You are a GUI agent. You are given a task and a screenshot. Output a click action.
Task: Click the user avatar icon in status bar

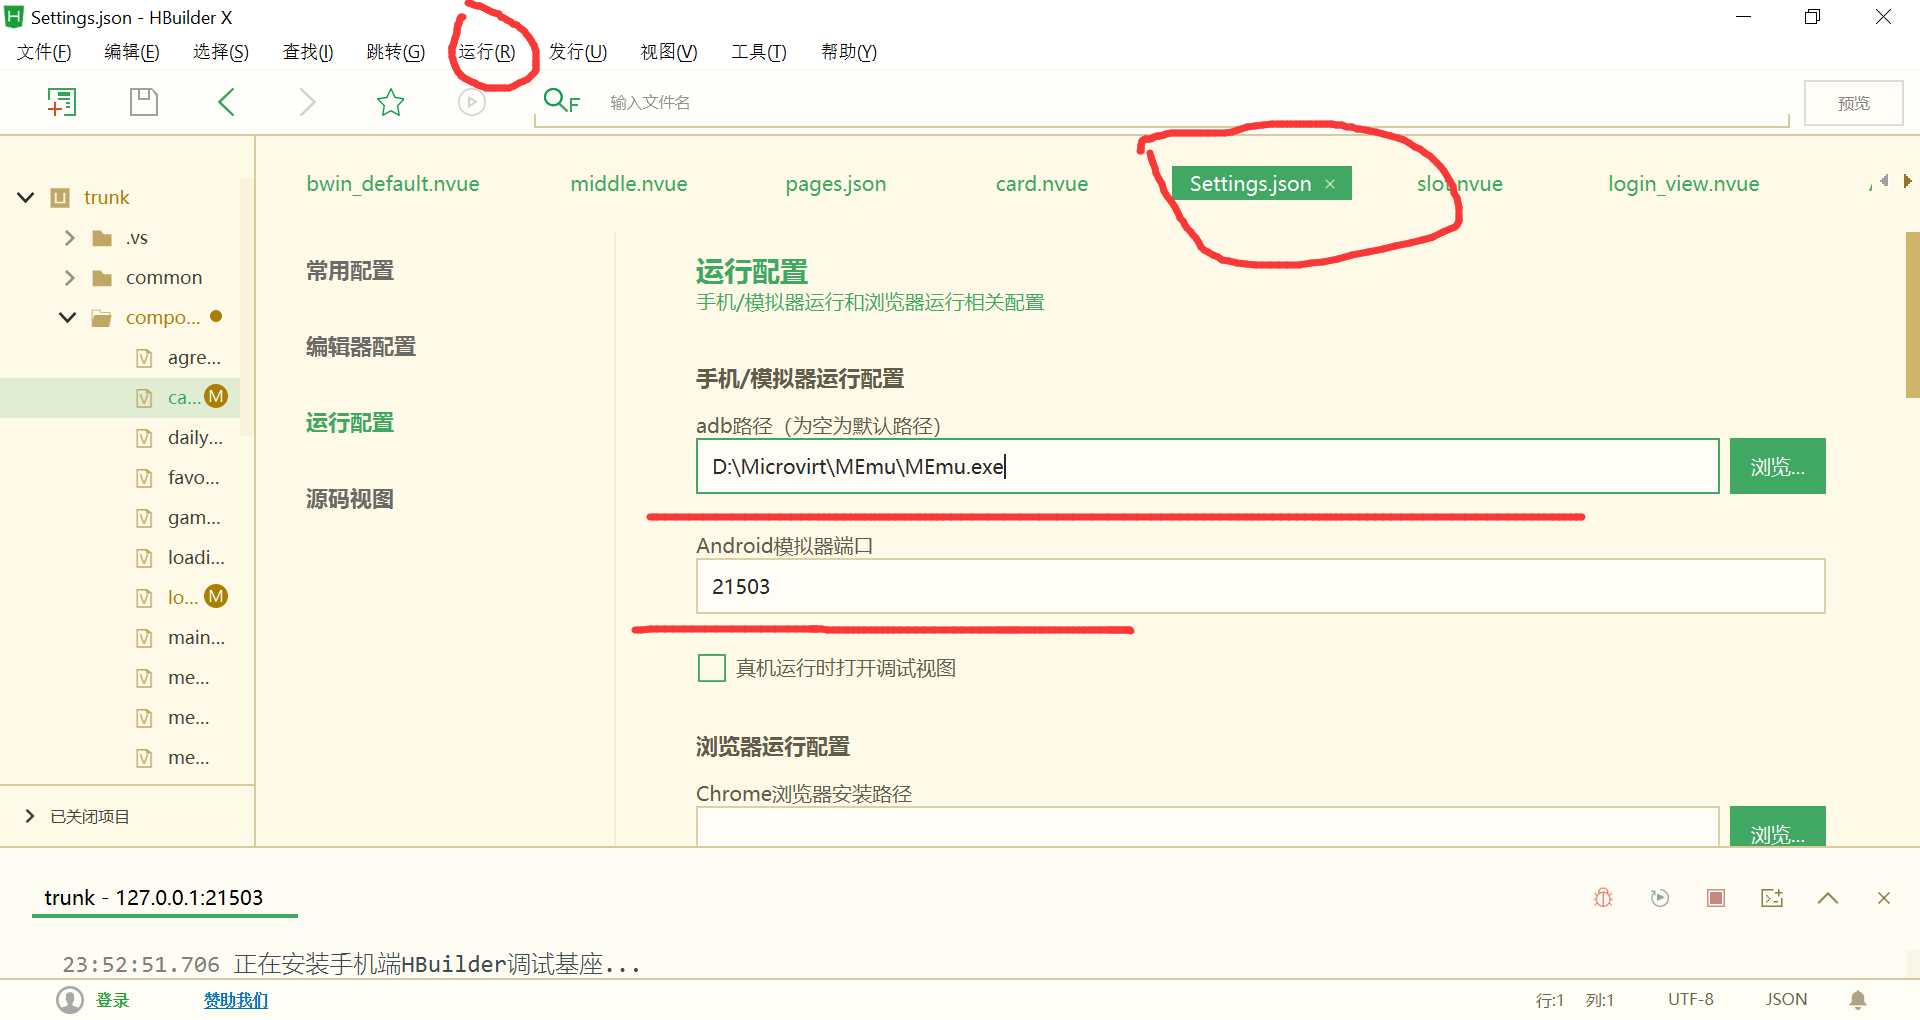click(70, 1000)
